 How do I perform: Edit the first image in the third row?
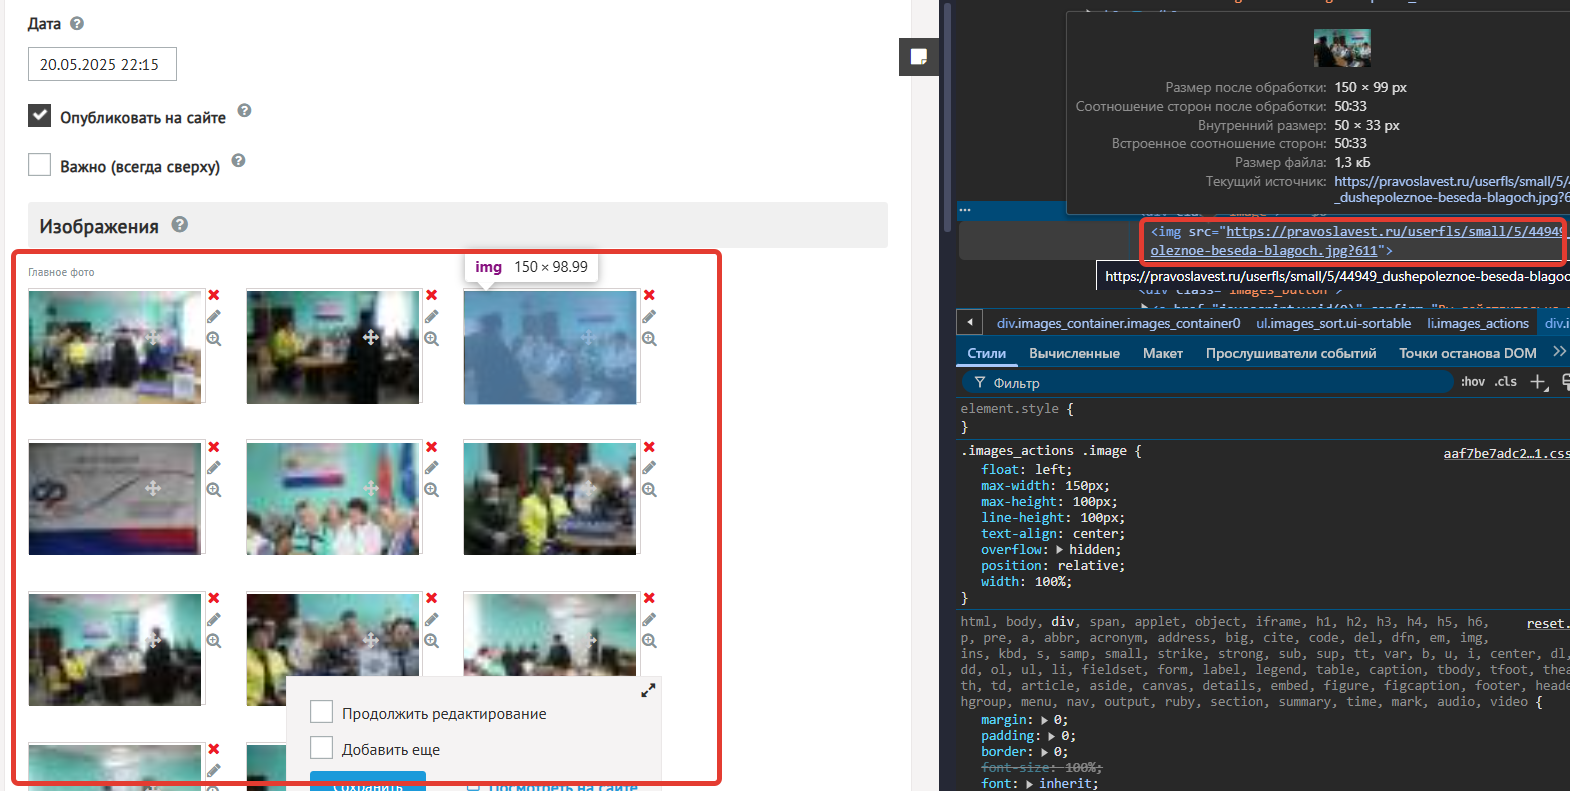point(214,619)
